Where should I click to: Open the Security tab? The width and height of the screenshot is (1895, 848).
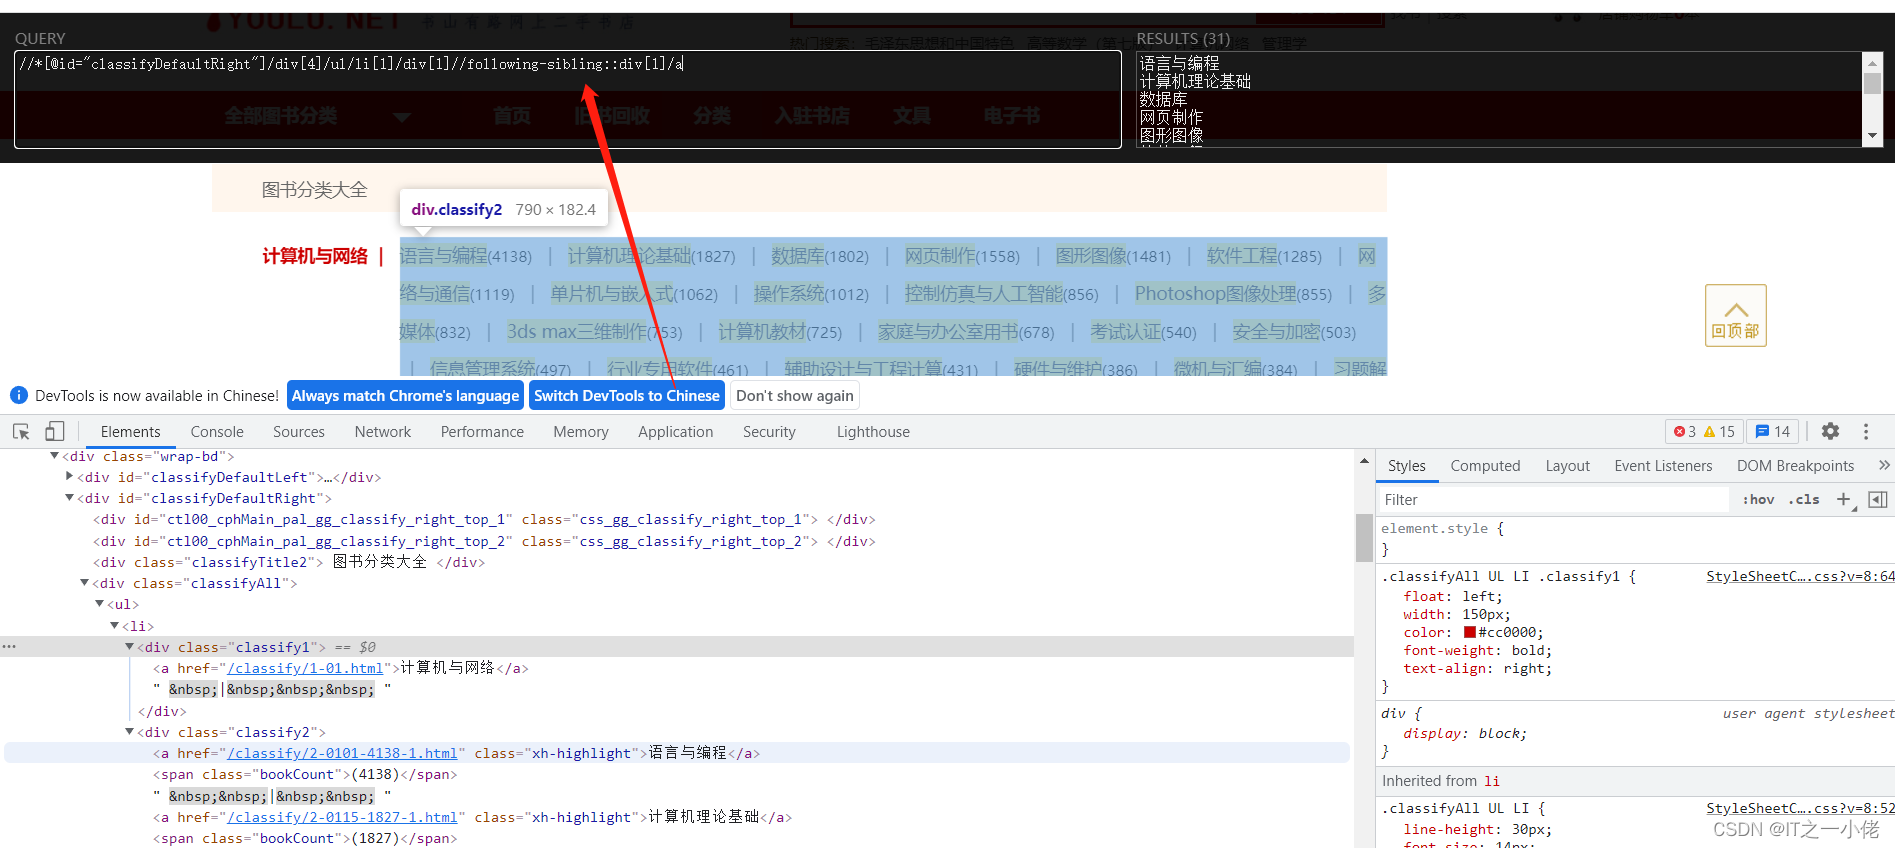tap(769, 431)
